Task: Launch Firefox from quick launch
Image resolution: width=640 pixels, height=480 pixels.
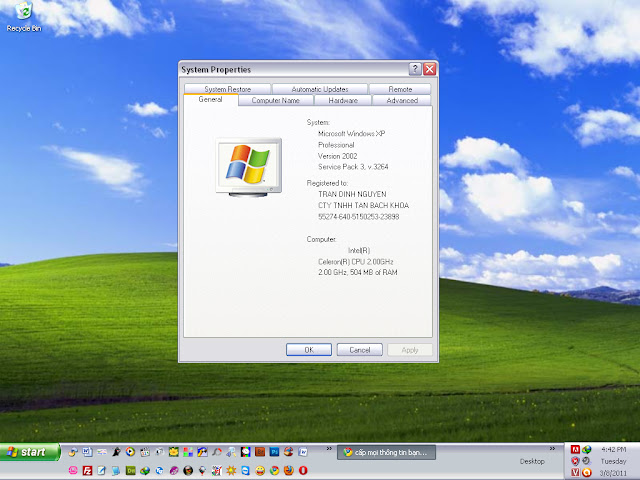Action: point(289,470)
